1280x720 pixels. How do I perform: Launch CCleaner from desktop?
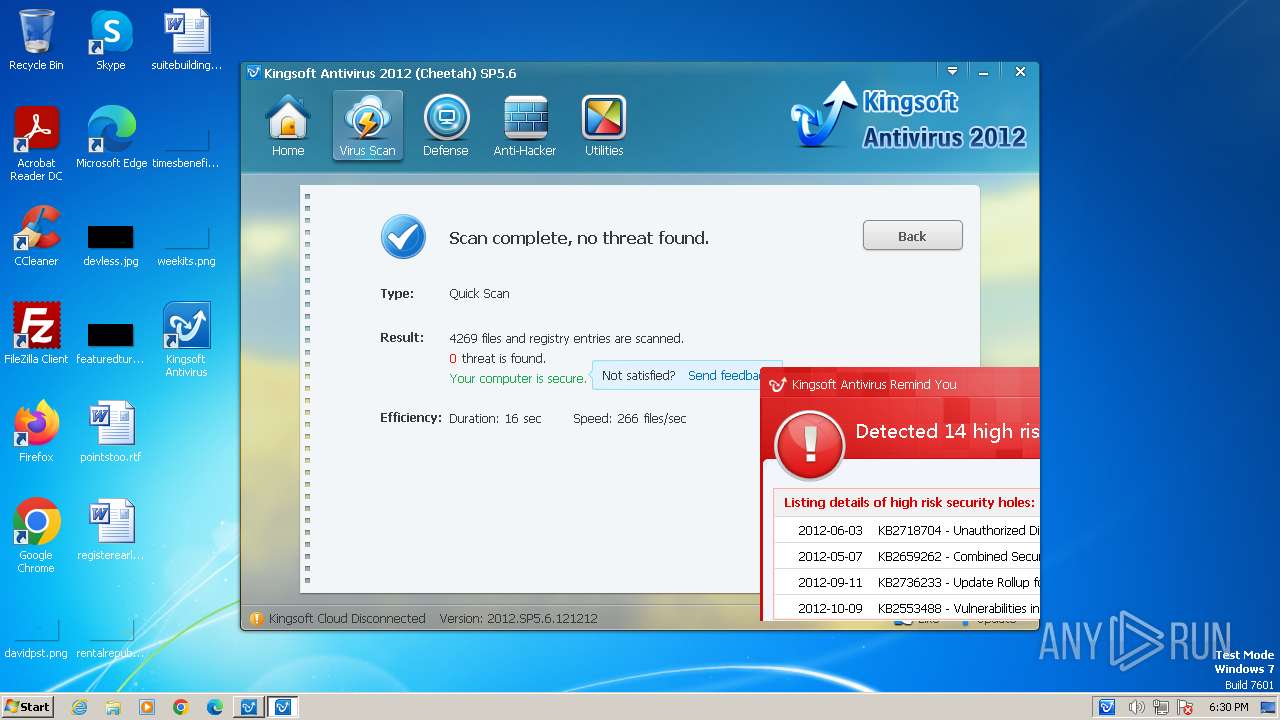36,236
